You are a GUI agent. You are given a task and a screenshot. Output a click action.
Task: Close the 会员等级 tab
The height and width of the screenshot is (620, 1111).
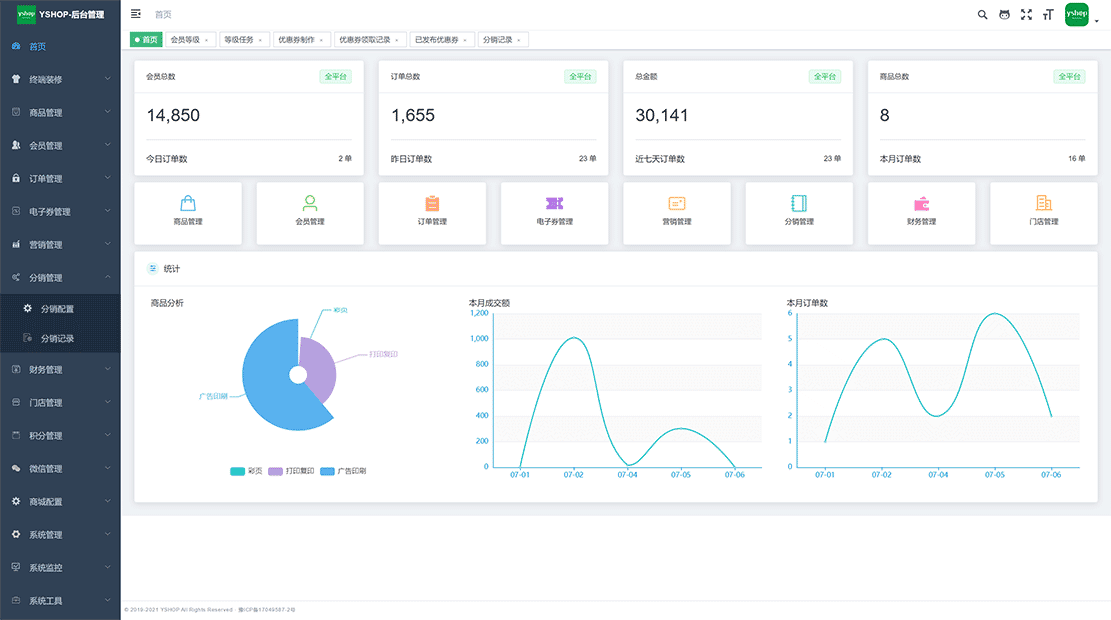[206, 40]
